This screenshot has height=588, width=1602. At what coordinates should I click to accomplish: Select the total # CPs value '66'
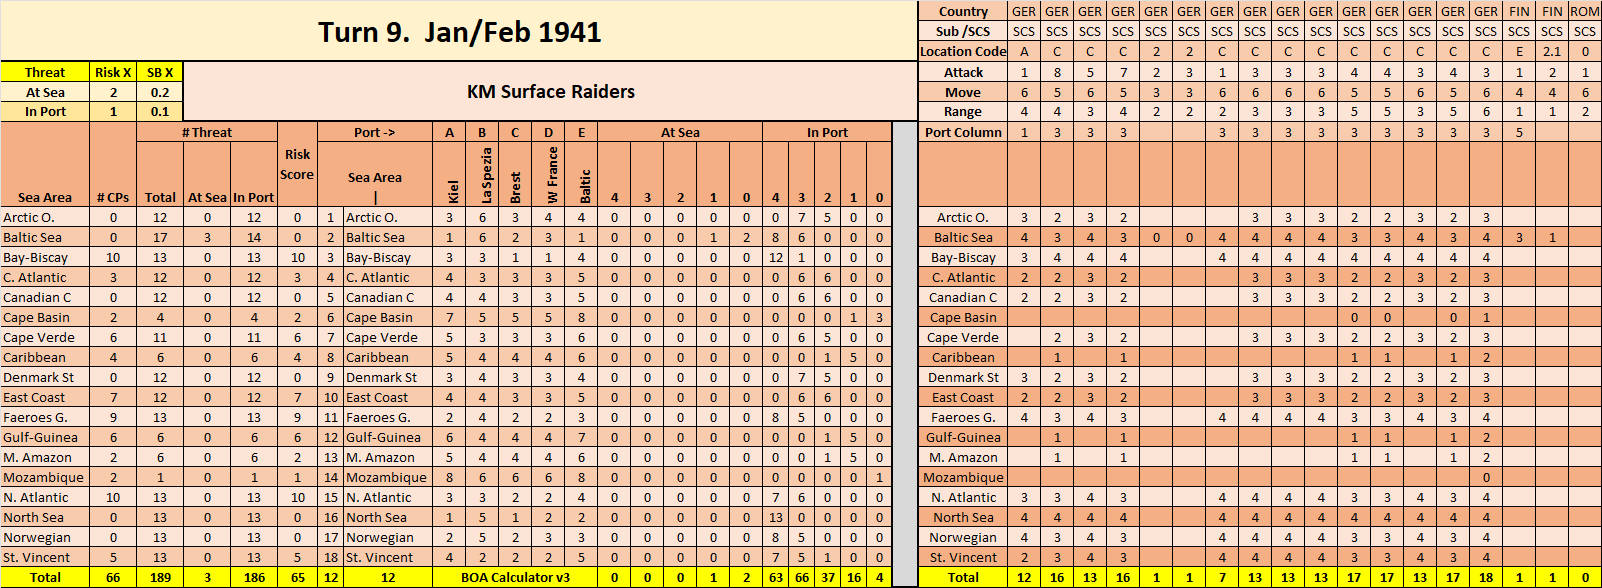113,578
